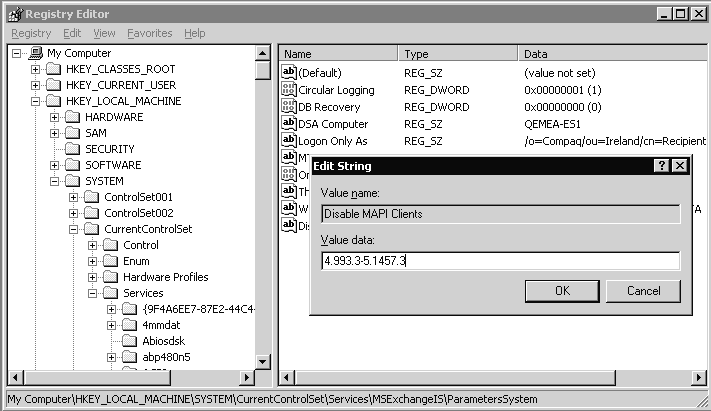Viewport: 711px width, 411px height.
Task: Select the HKEY_LOCAL_MACHINE folder icon
Action: [x=54, y=101]
